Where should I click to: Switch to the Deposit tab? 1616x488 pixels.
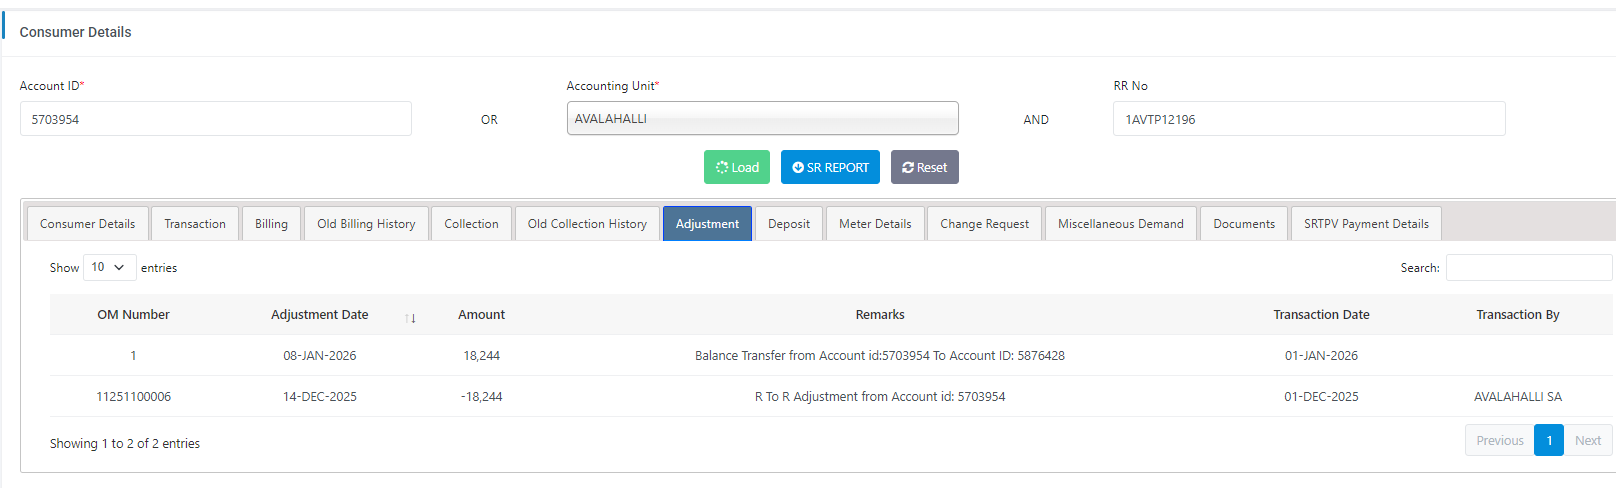tap(789, 224)
